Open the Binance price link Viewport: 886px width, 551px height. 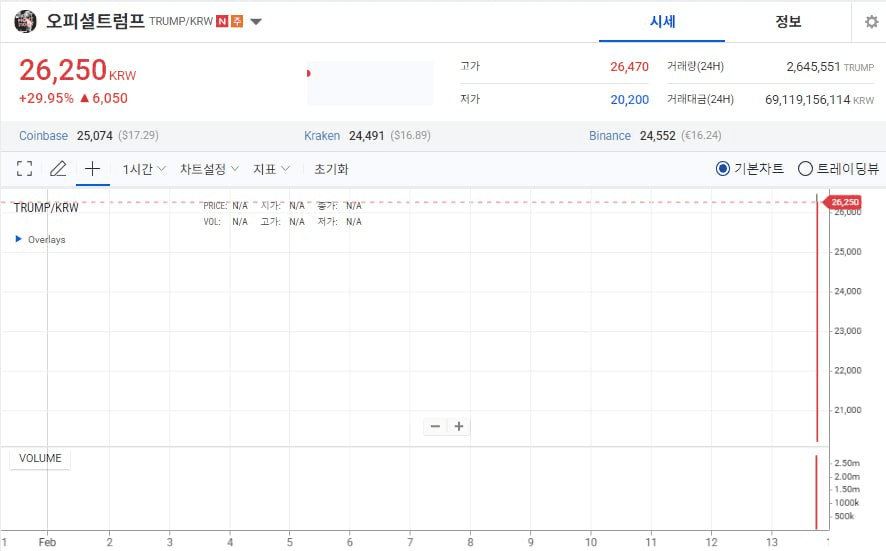[x=610, y=136]
